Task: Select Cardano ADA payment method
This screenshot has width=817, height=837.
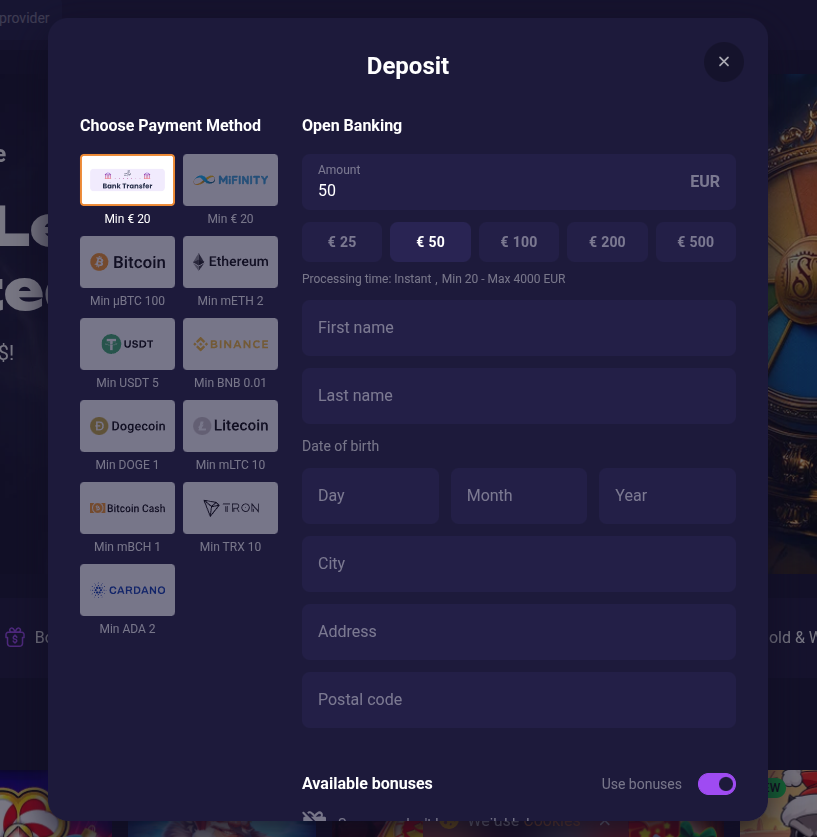Action: (x=127, y=590)
